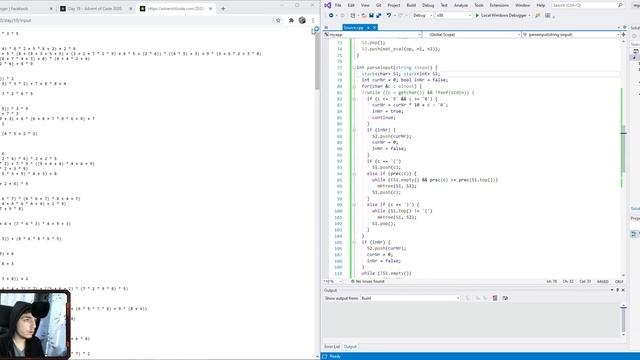The height and width of the screenshot is (360, 640).
Task: Start Local Windows Debugger
Action: pos(501,15)
